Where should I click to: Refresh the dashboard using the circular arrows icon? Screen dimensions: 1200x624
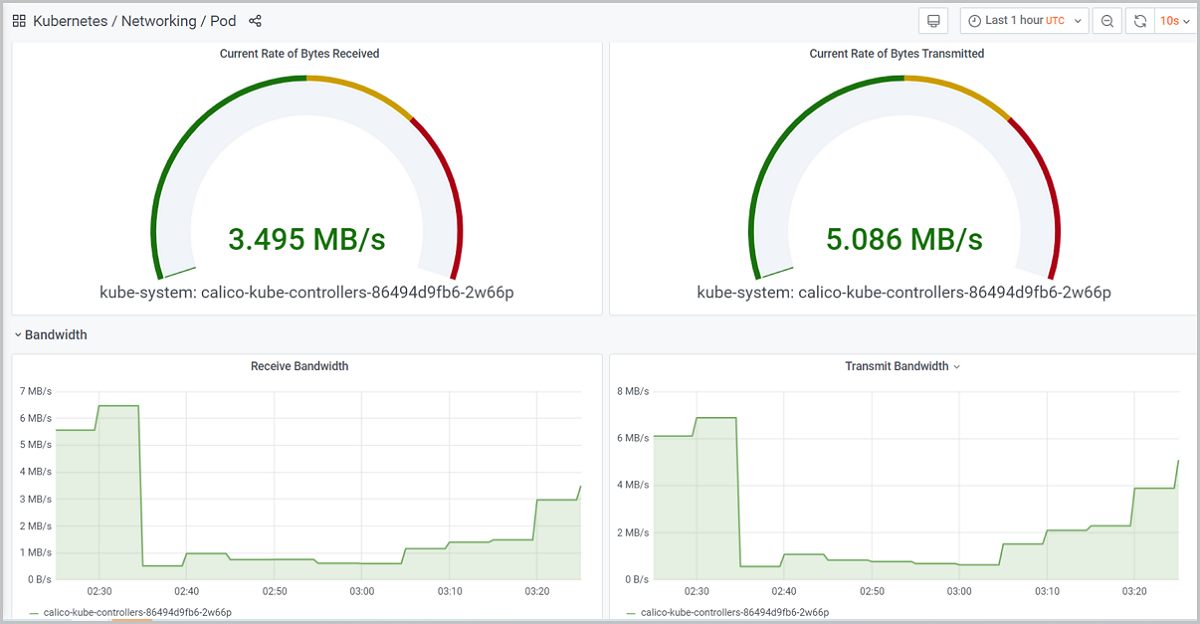(x=1140, y=21)
